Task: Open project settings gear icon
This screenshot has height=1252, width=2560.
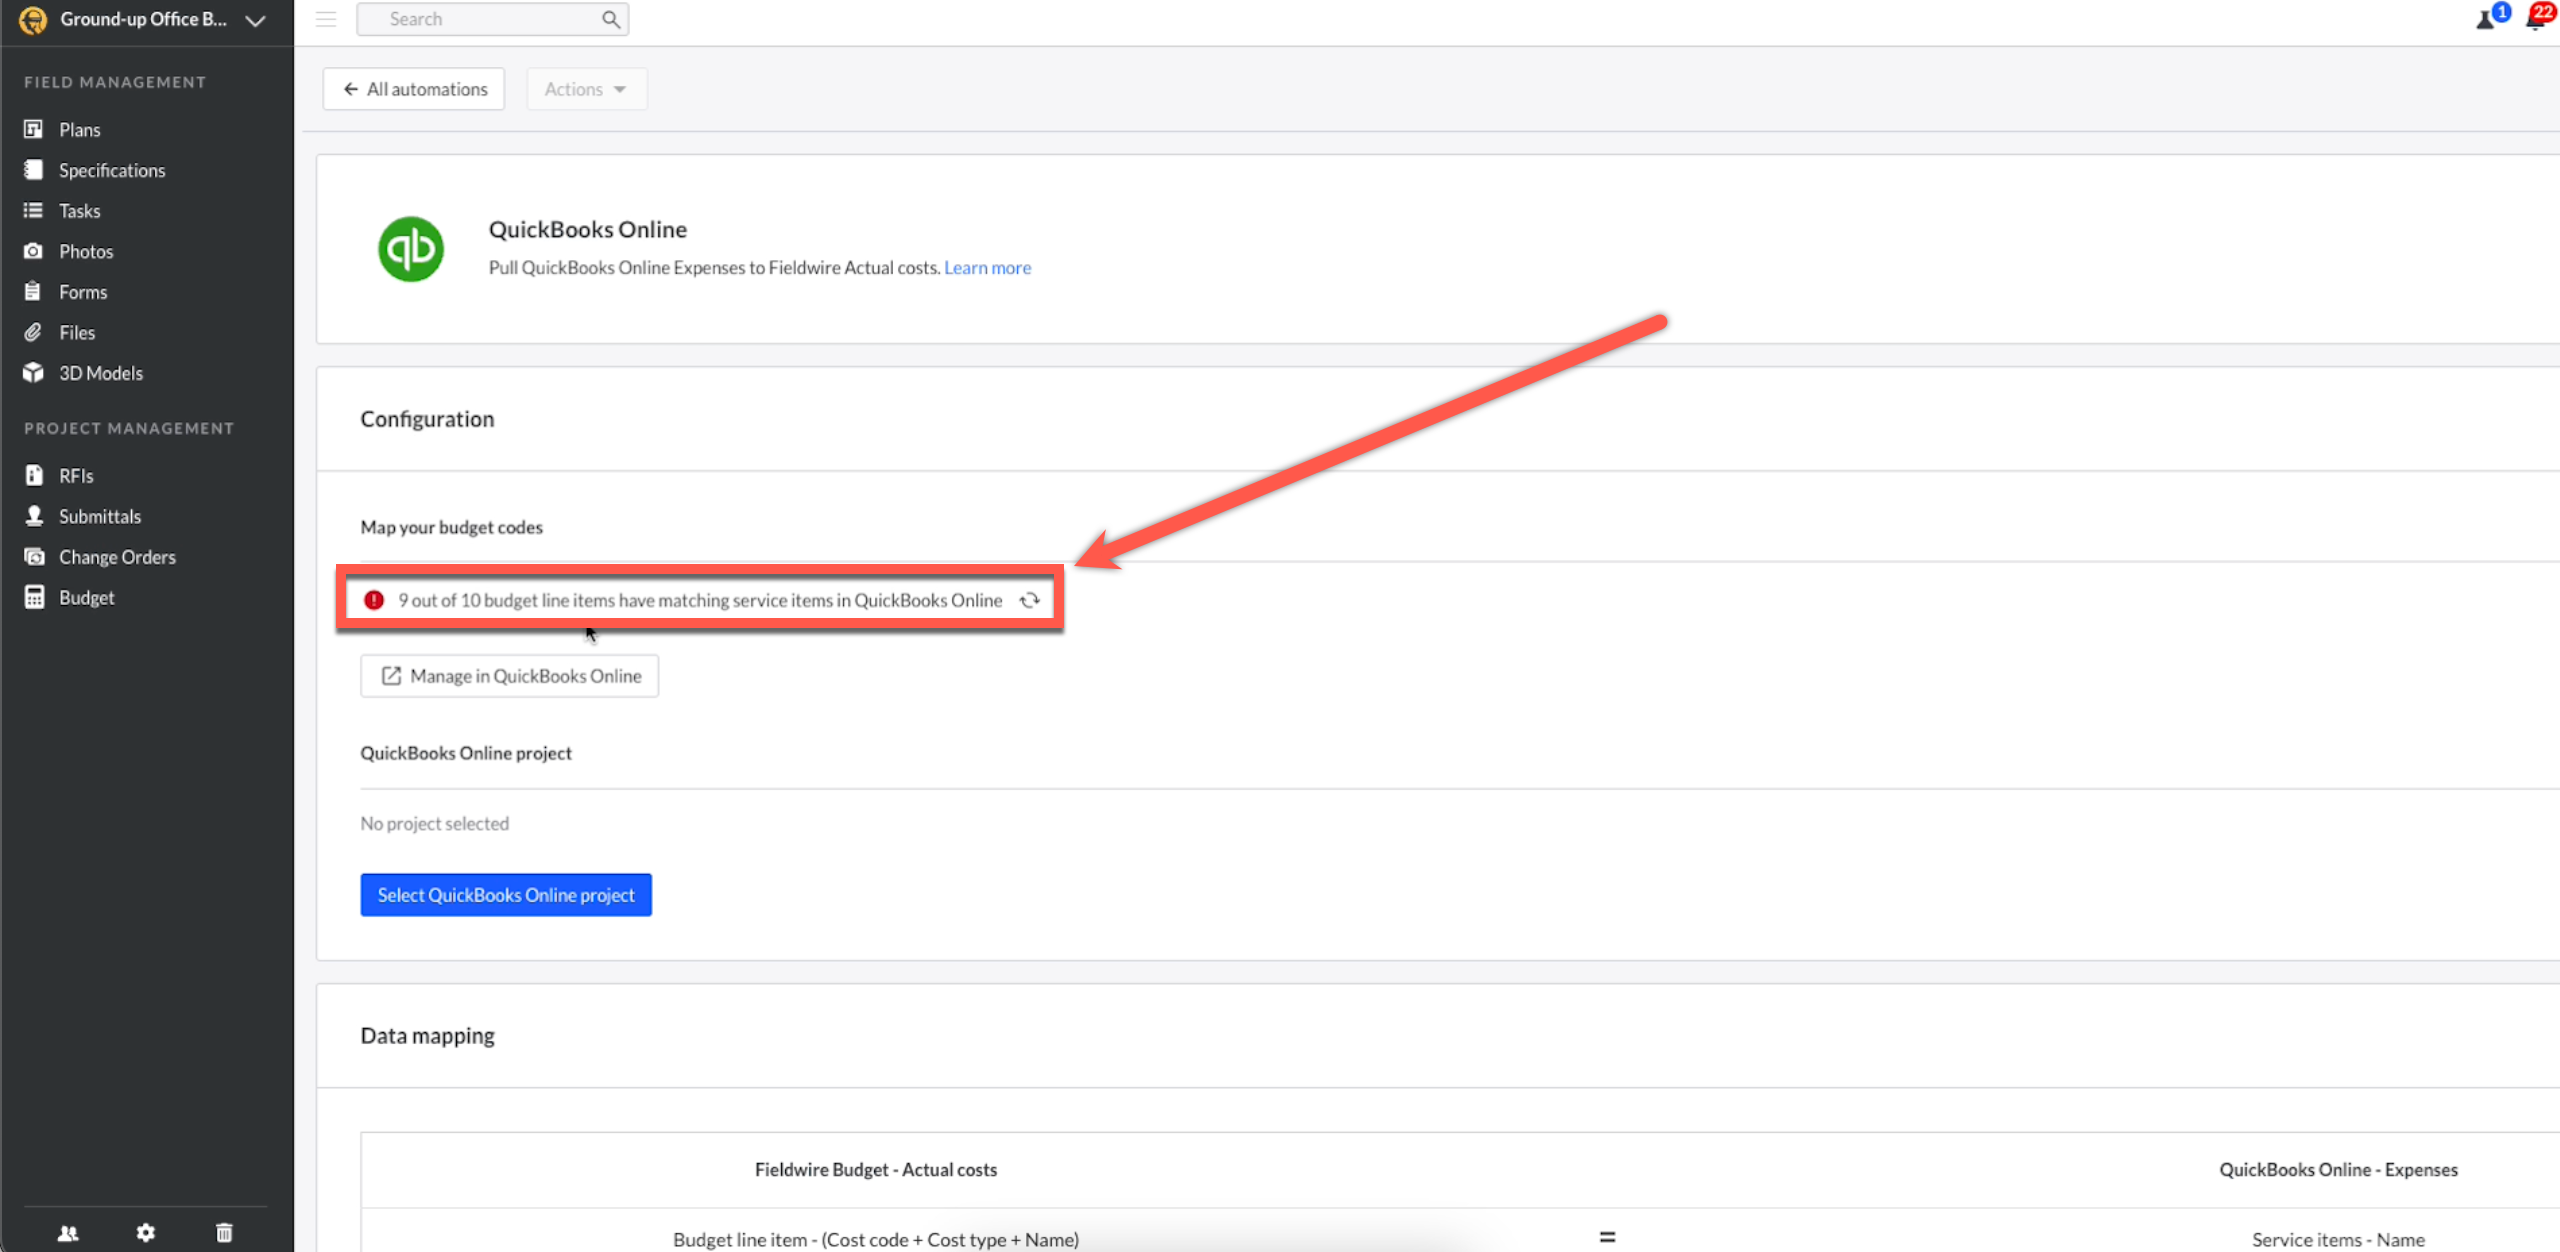Action: (x=146, y=1233)
